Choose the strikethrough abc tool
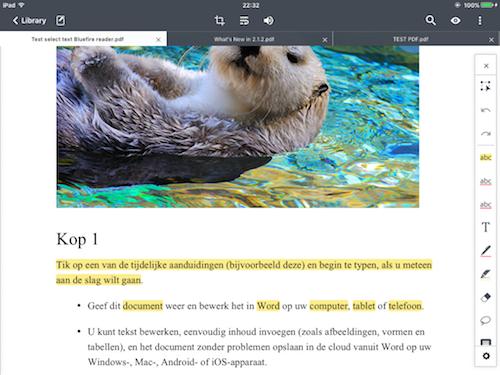 [x=486, y=204]
